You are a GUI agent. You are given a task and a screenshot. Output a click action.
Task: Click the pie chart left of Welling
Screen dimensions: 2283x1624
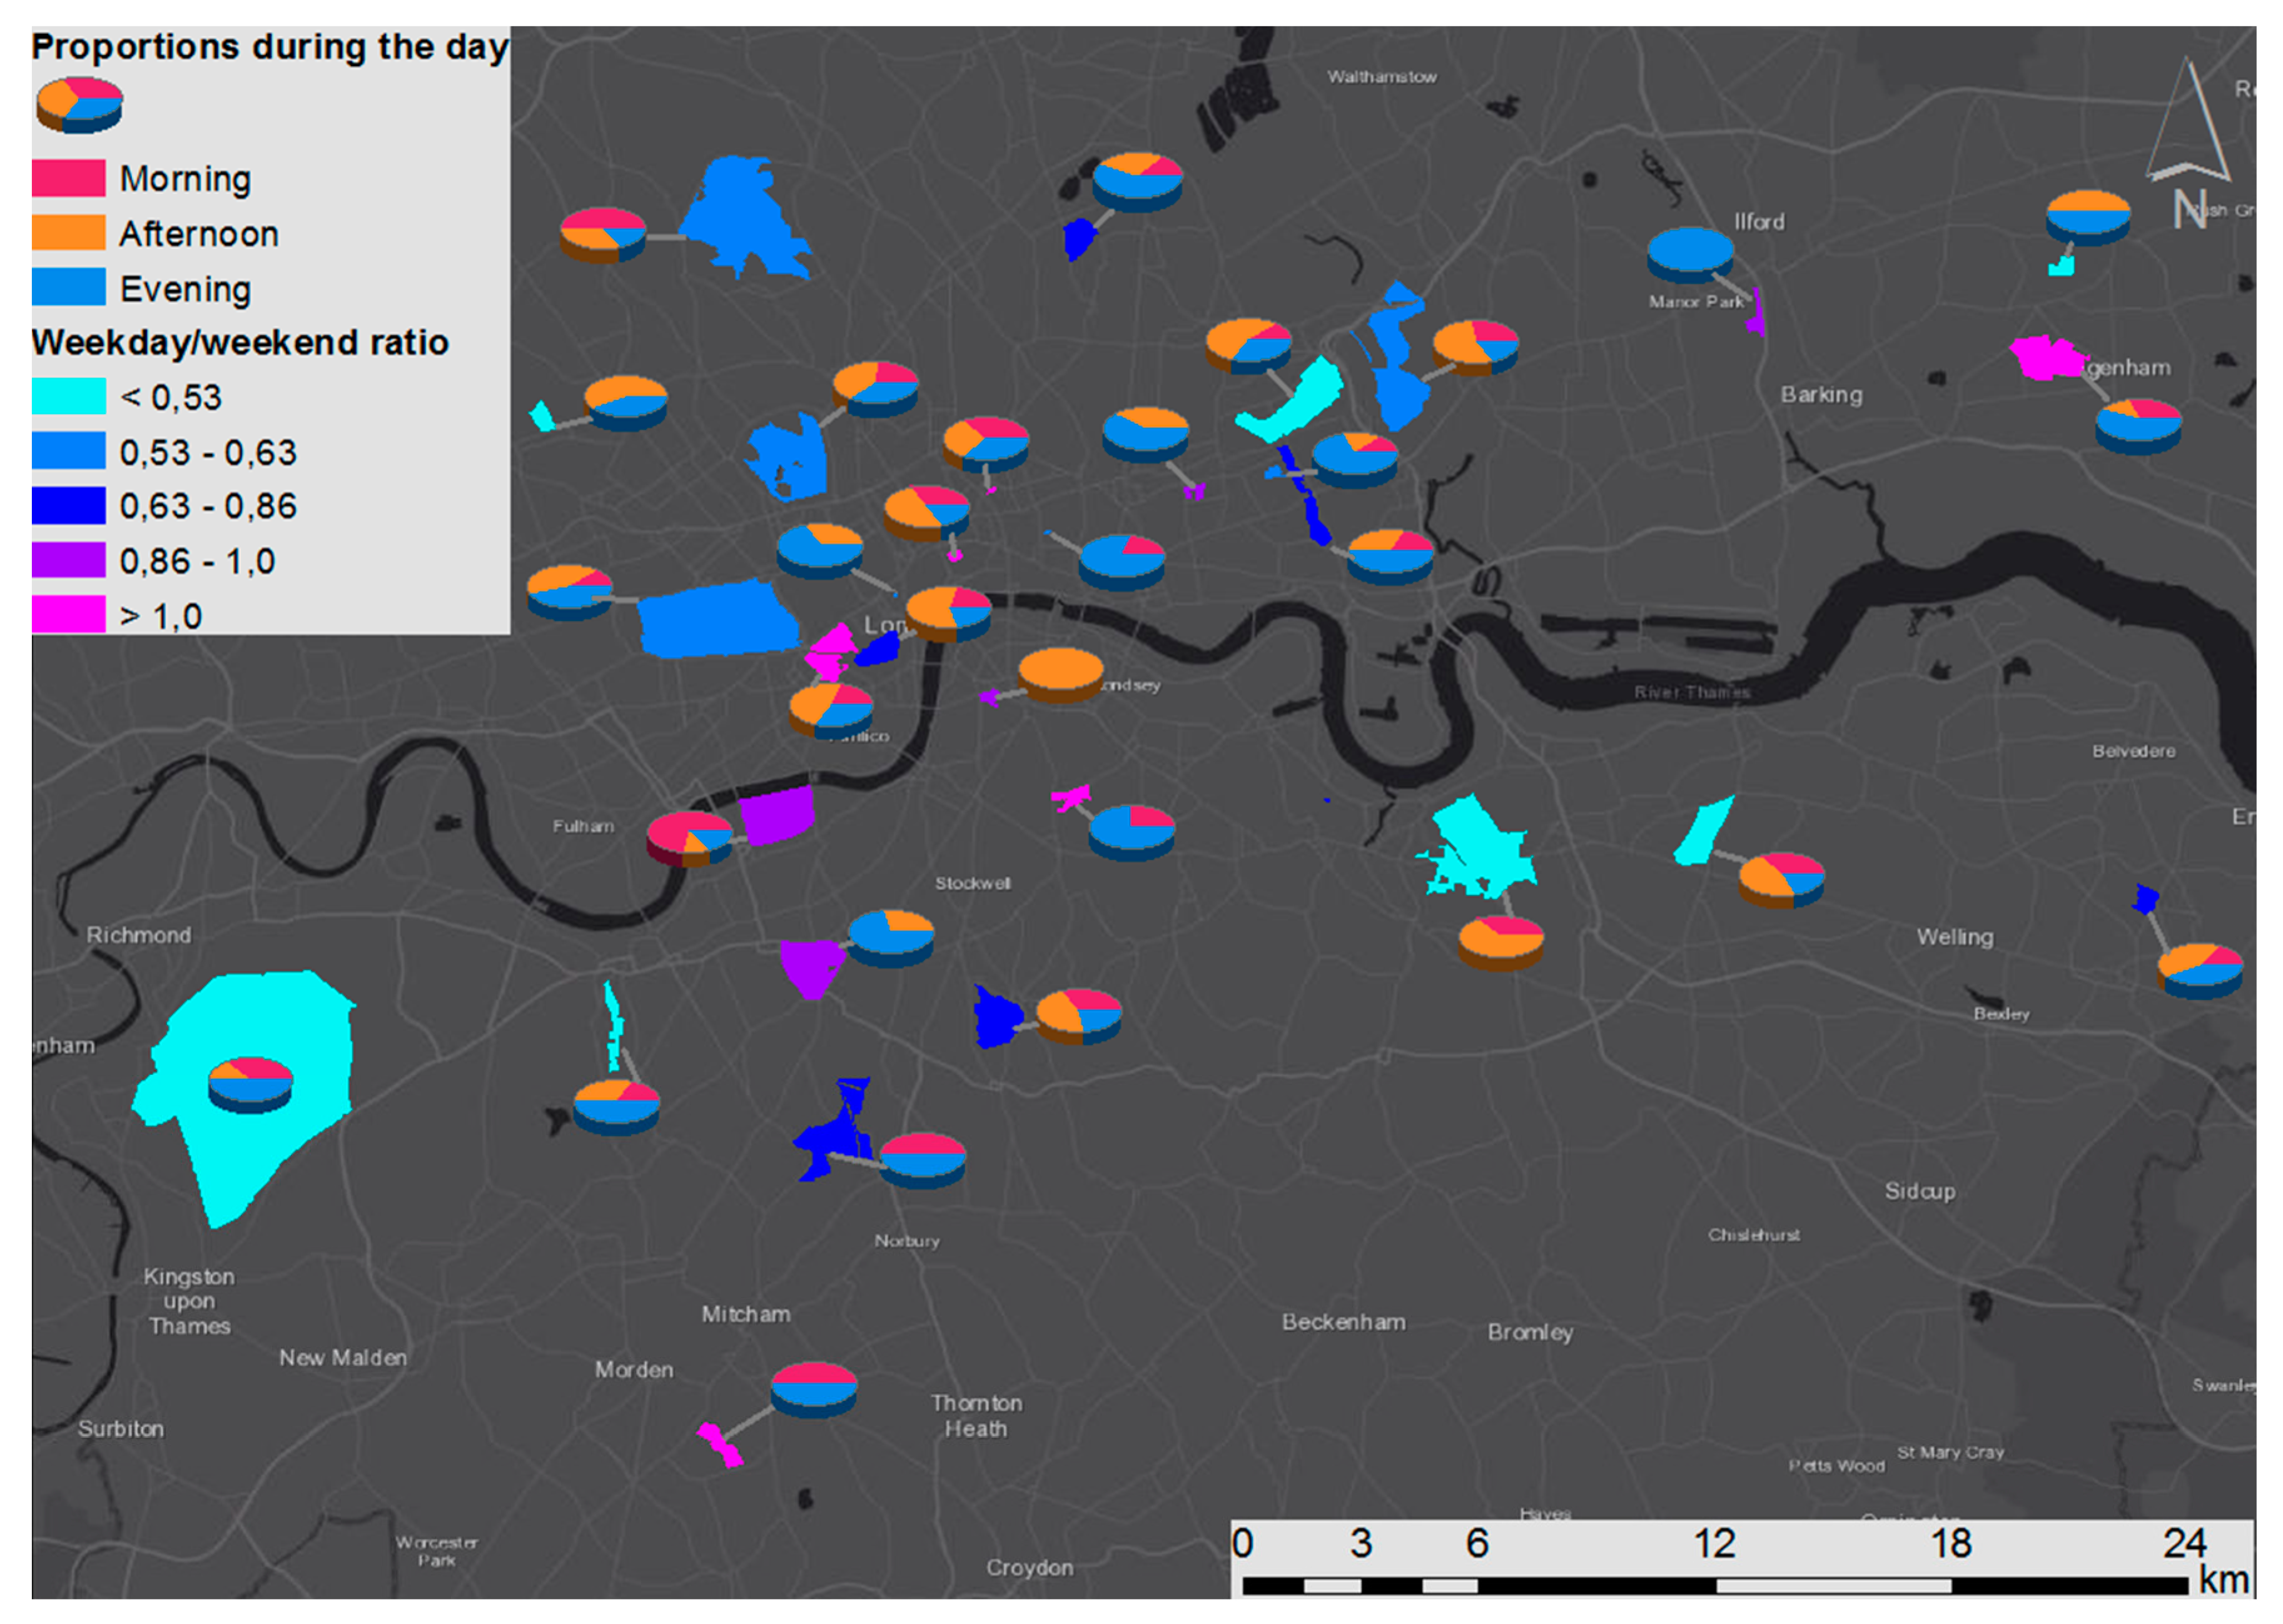pos(1781,878)
